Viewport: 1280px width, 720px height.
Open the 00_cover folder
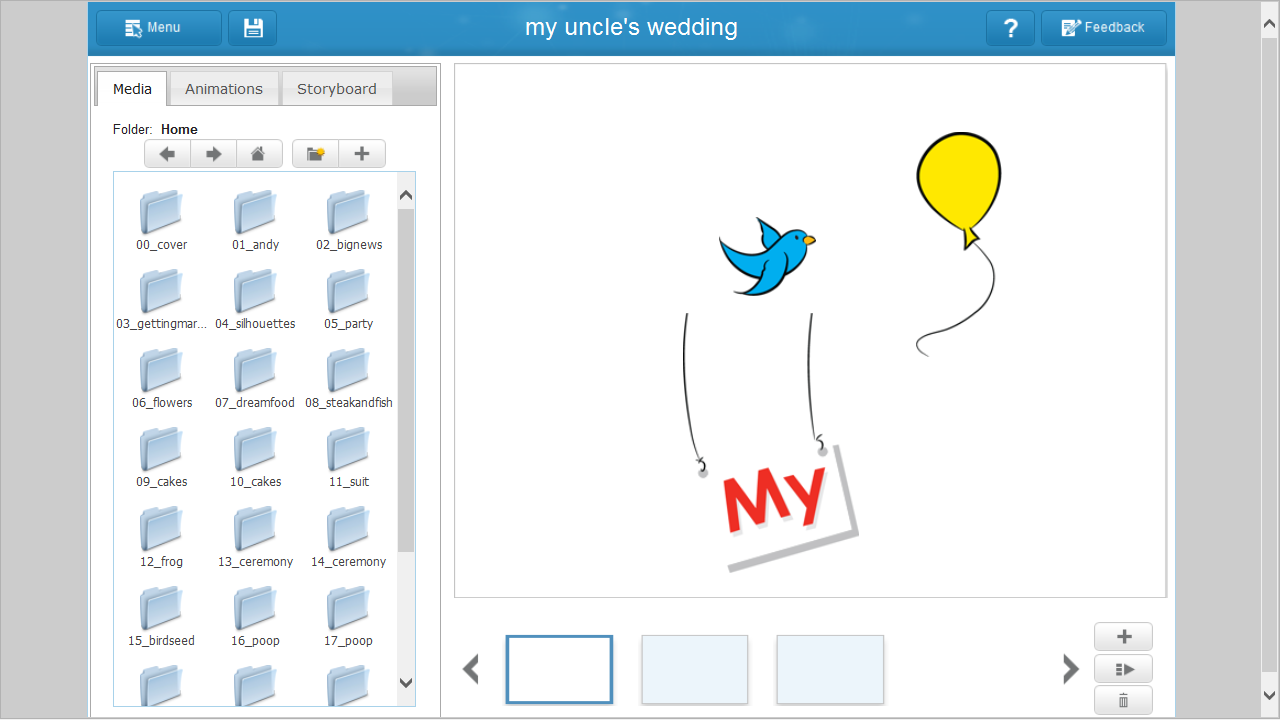[x=162, y=220]
